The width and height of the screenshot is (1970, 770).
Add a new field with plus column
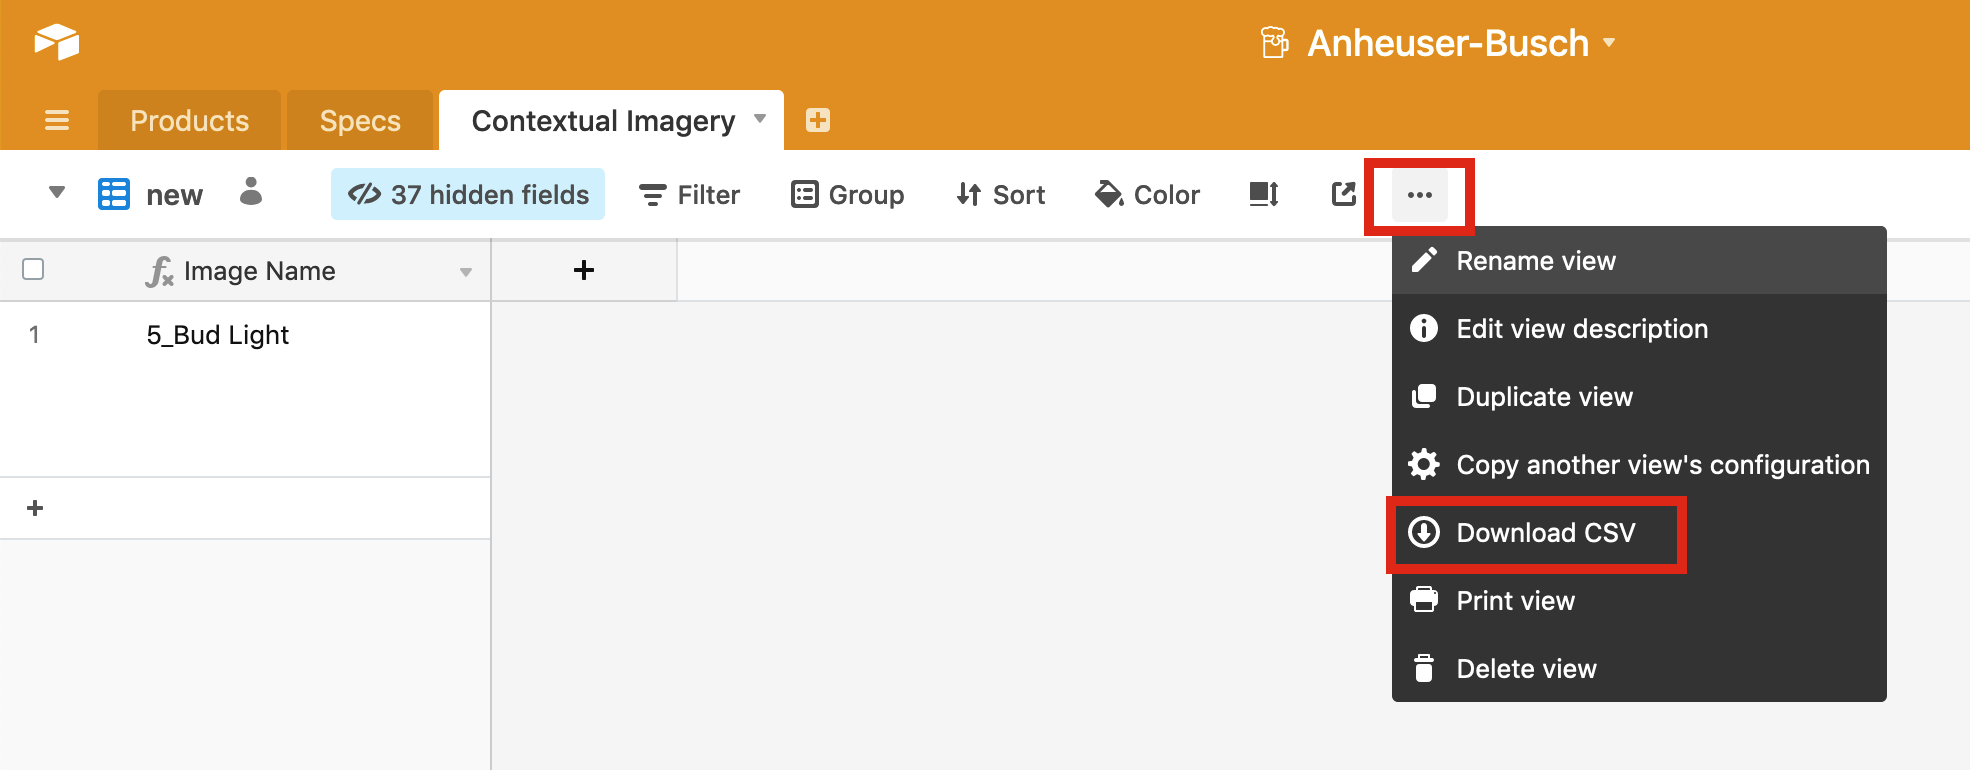[x=584, y=270]
